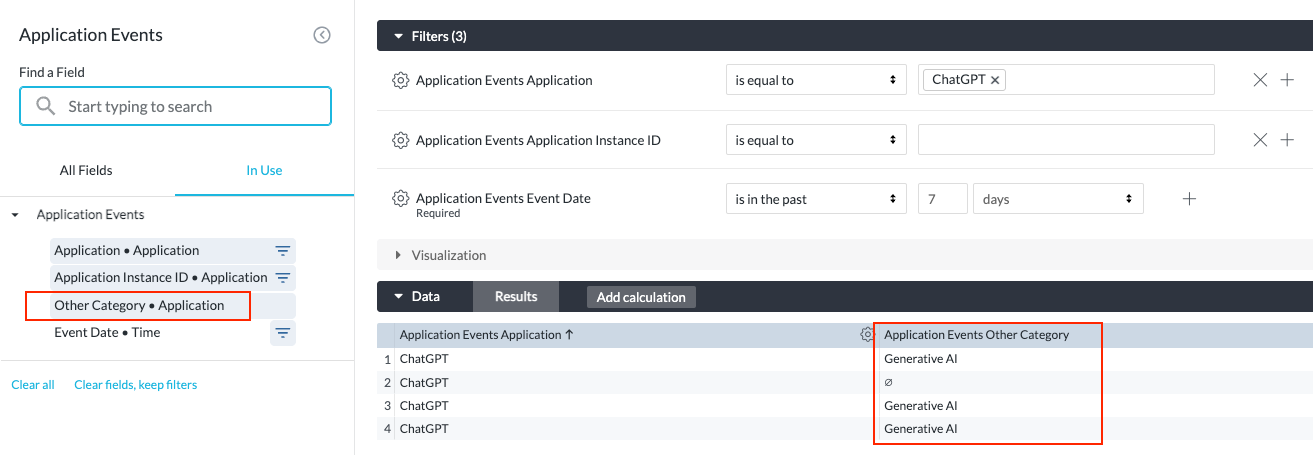The width and height of the screenshot is (1313, 455).
Task: Click the Generative AI cell in row 3
Action: 920,405
